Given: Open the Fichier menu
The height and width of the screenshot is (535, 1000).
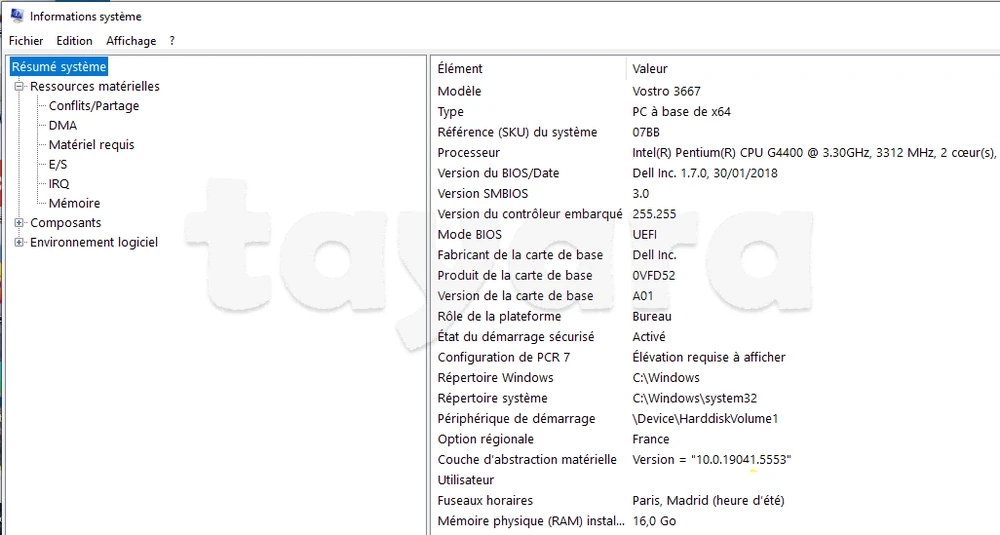Looking at the screenshot, I should (26, 41).
